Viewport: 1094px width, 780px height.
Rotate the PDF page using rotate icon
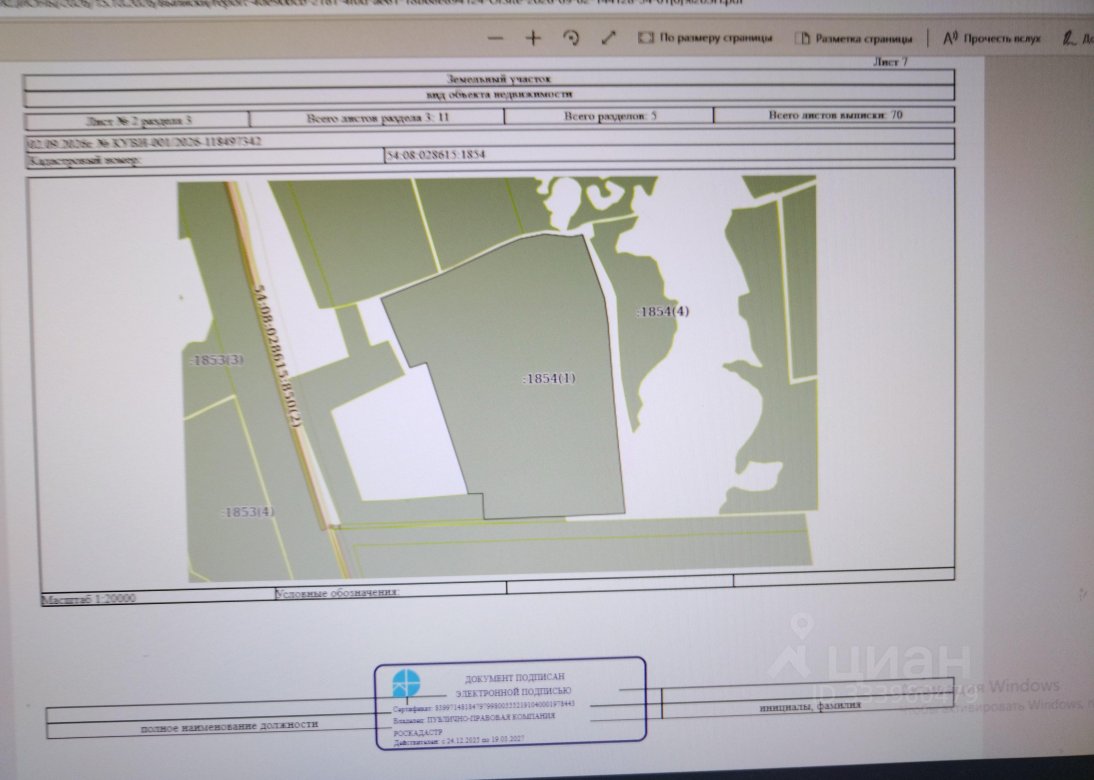click(571, 38)
